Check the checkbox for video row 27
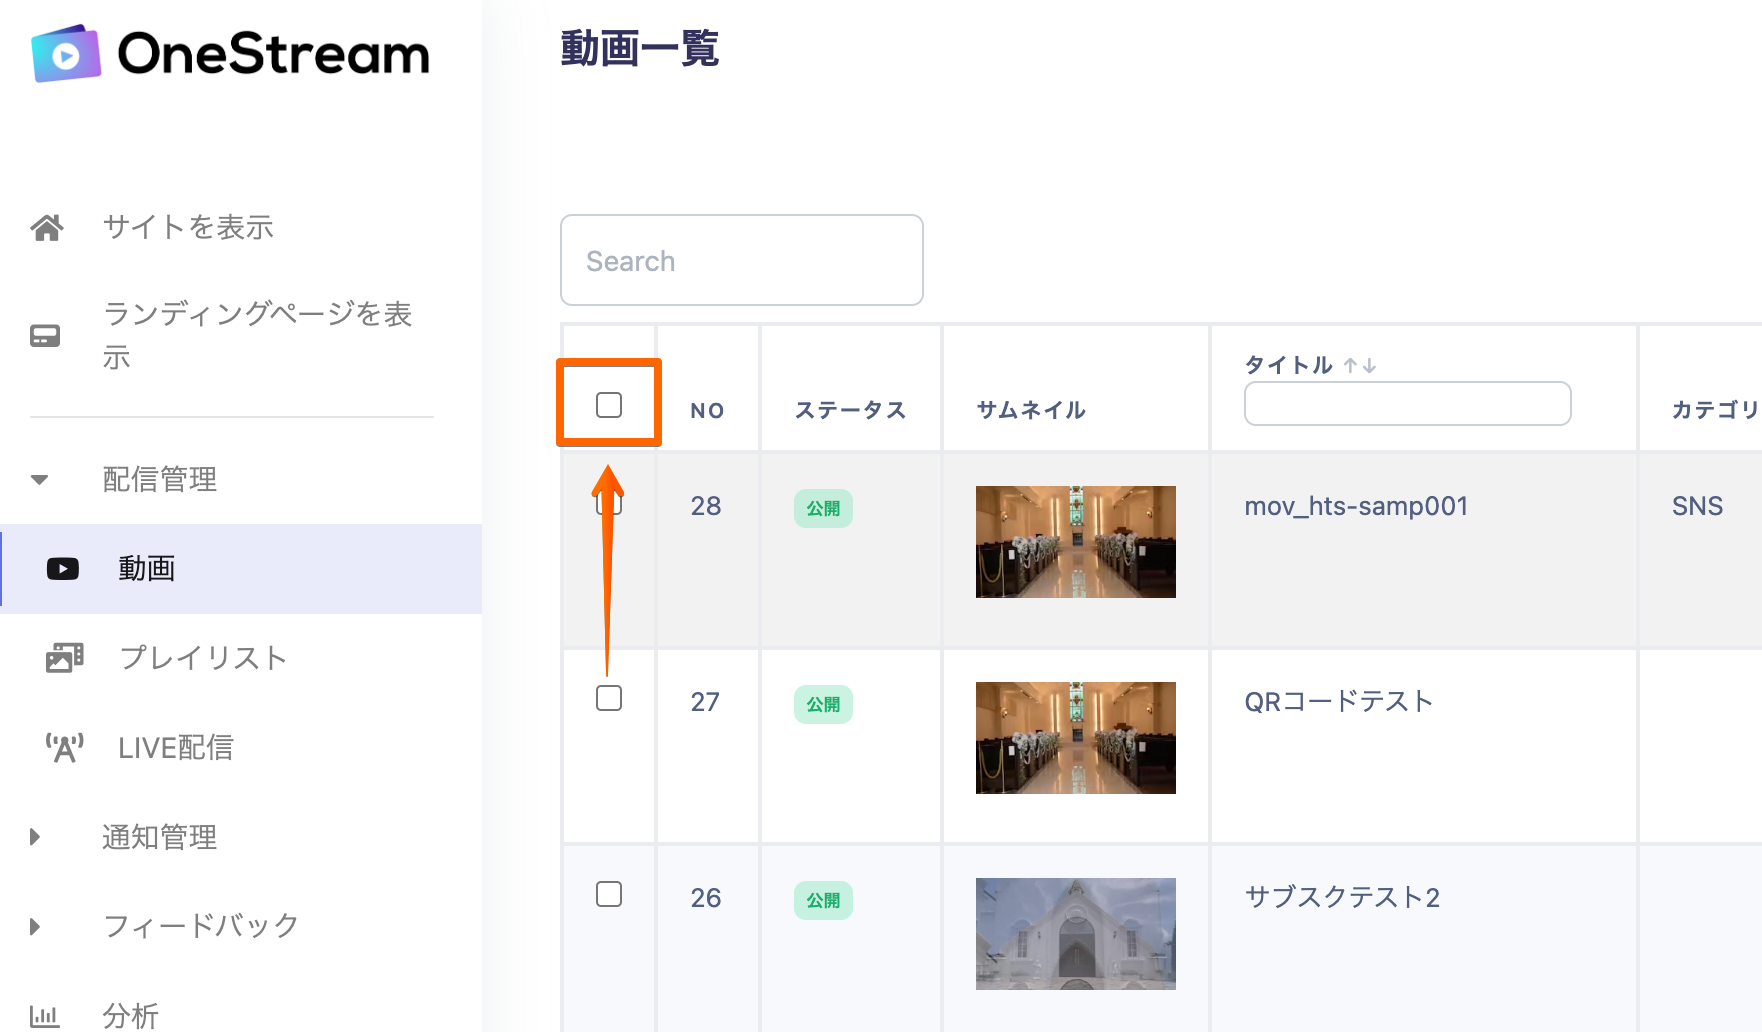The image size is (1762, 1032). [x=609, y=698]
